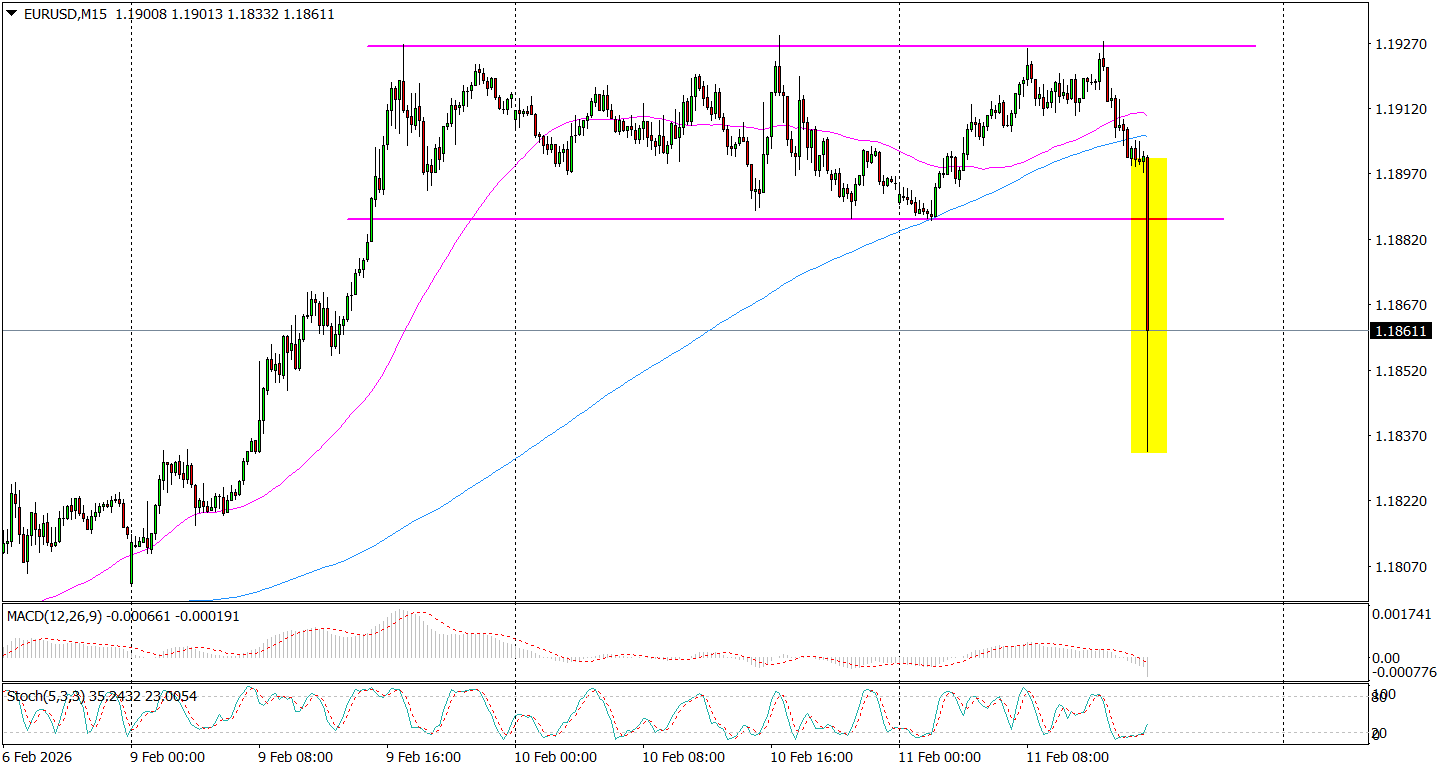Click the Stoch(5,3,3) indicator label

coord(45,696)
